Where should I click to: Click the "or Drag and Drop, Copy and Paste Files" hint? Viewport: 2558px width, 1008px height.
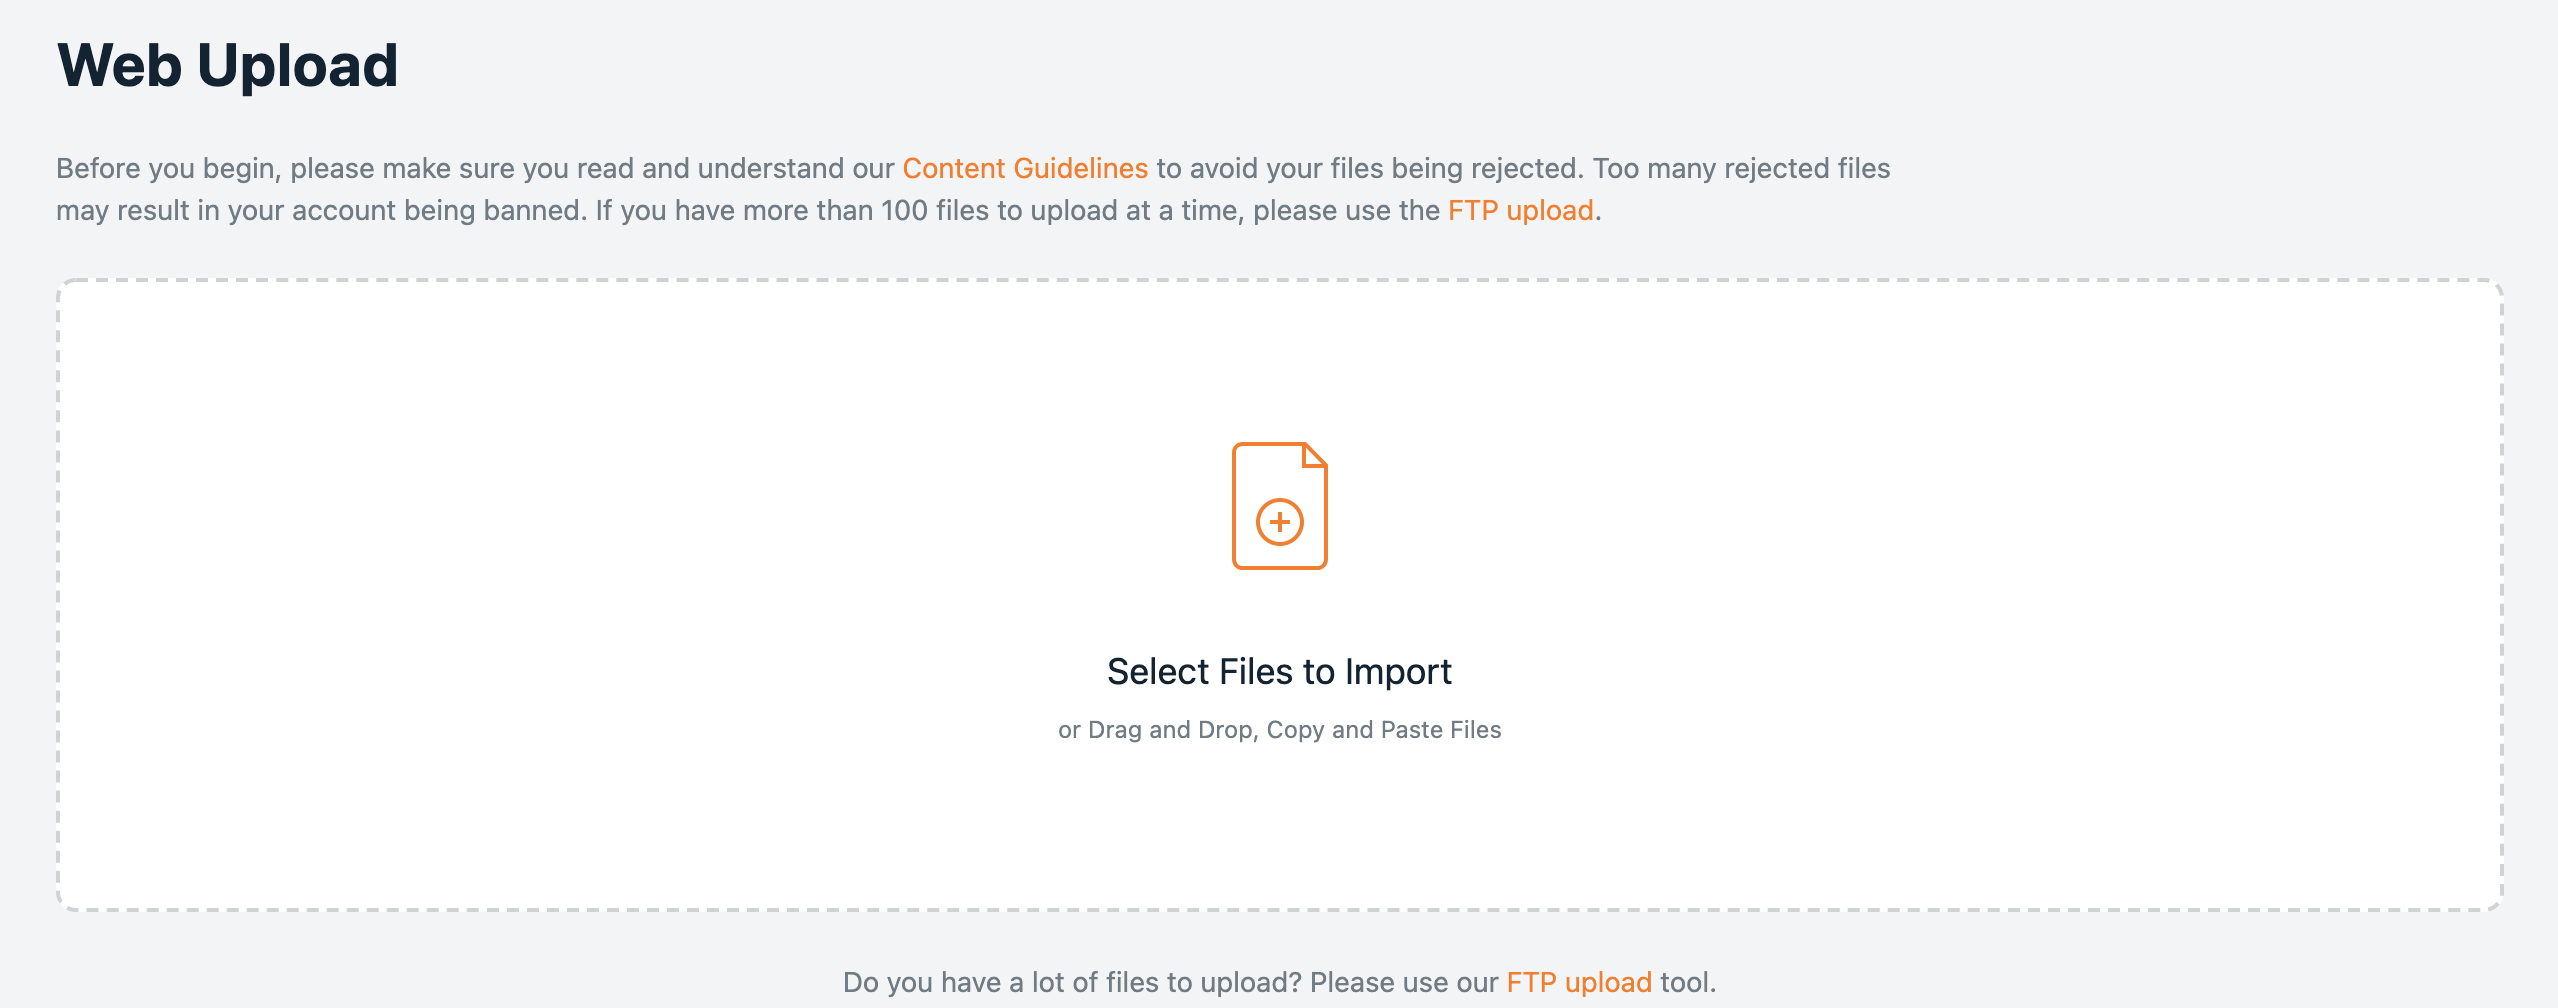click(1279, 730)
